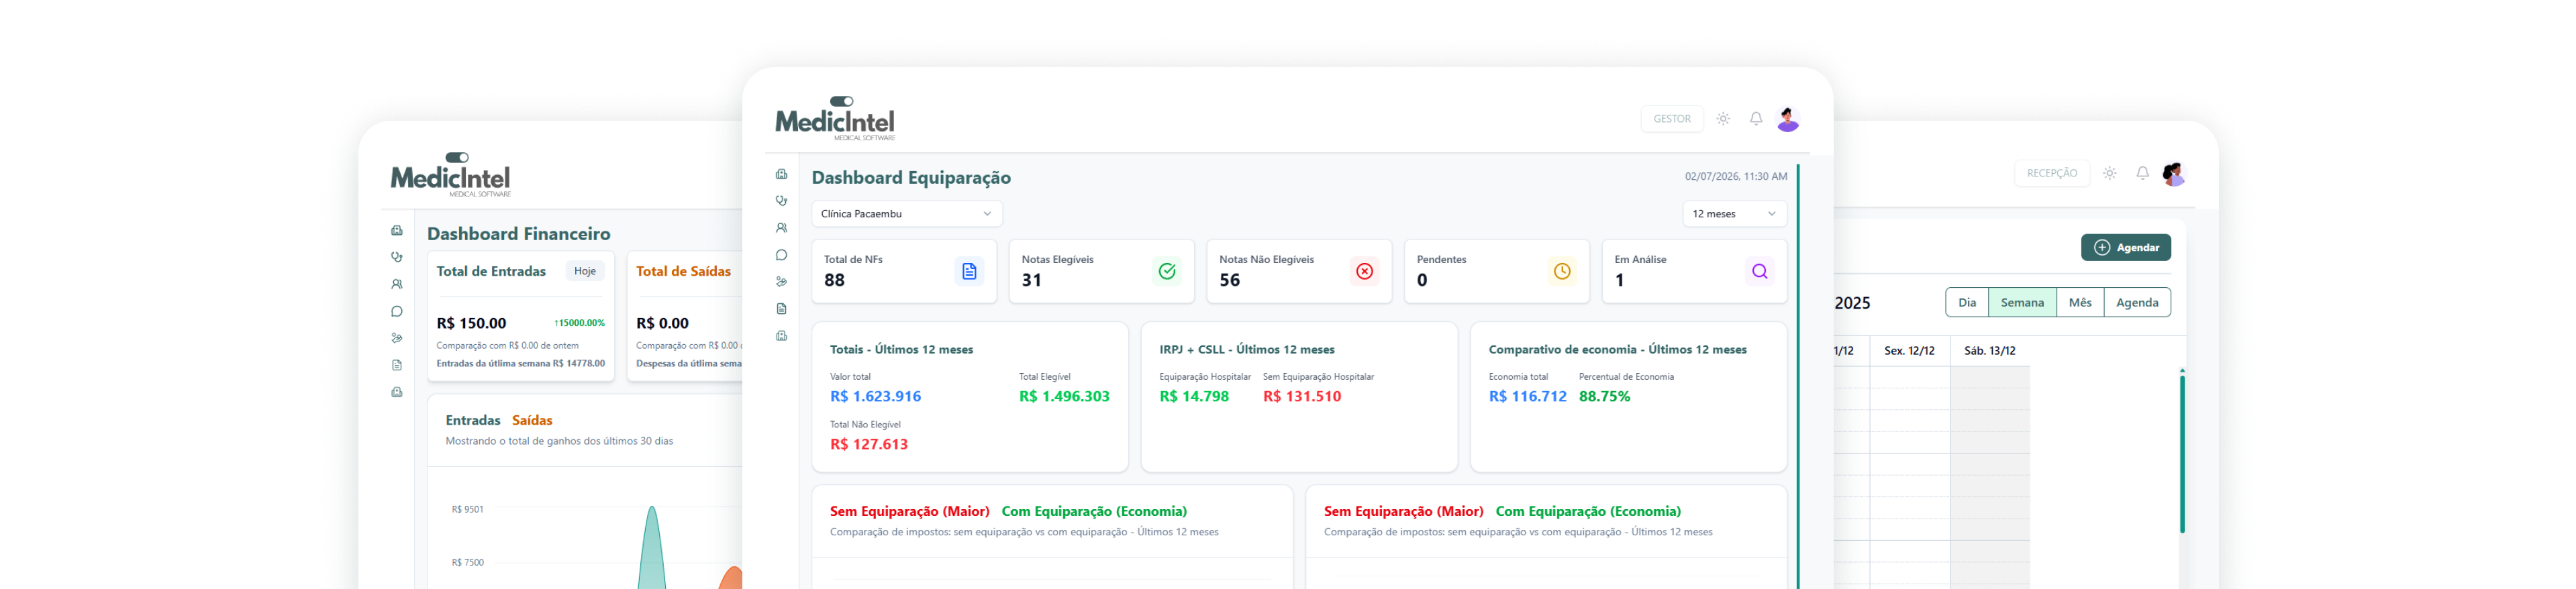
Task: Click the Agendar button
Action: (x=2125, y=248)
